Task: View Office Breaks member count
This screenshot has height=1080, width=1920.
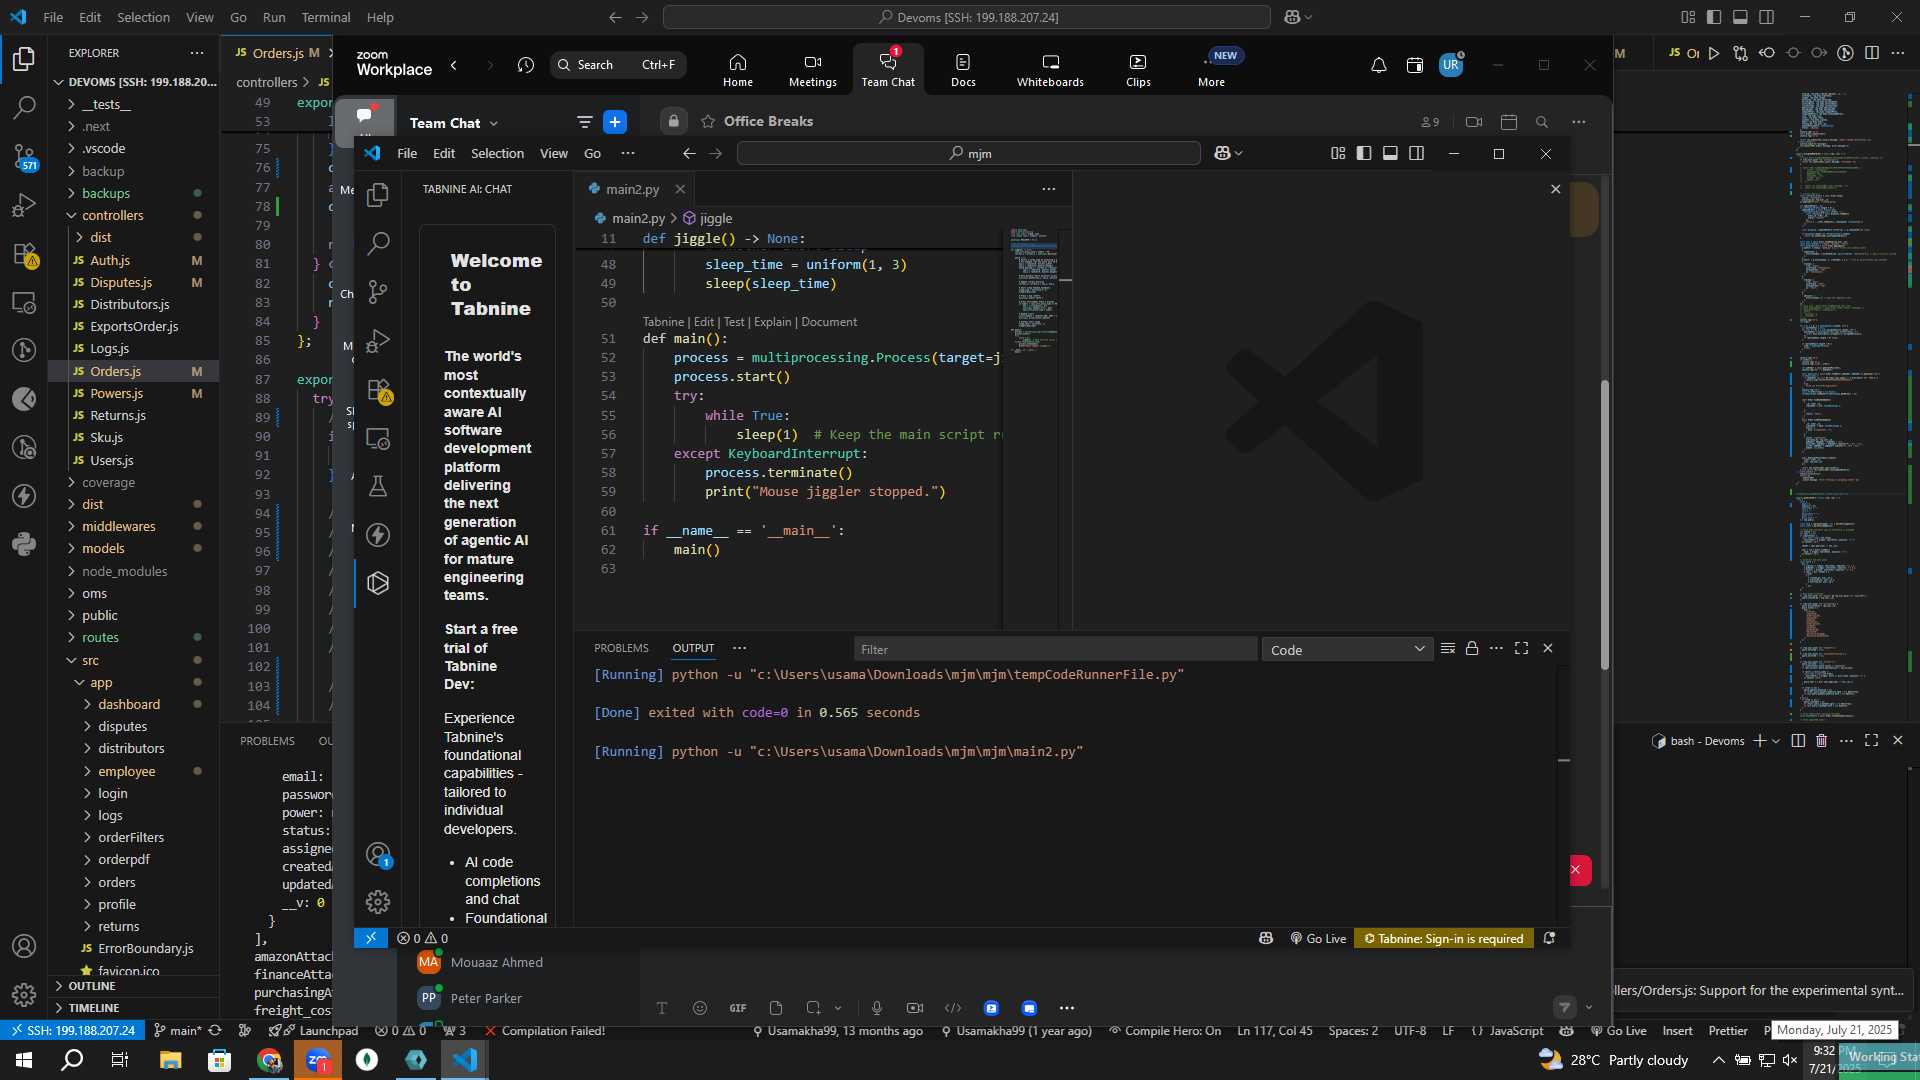Action: 1430,122
